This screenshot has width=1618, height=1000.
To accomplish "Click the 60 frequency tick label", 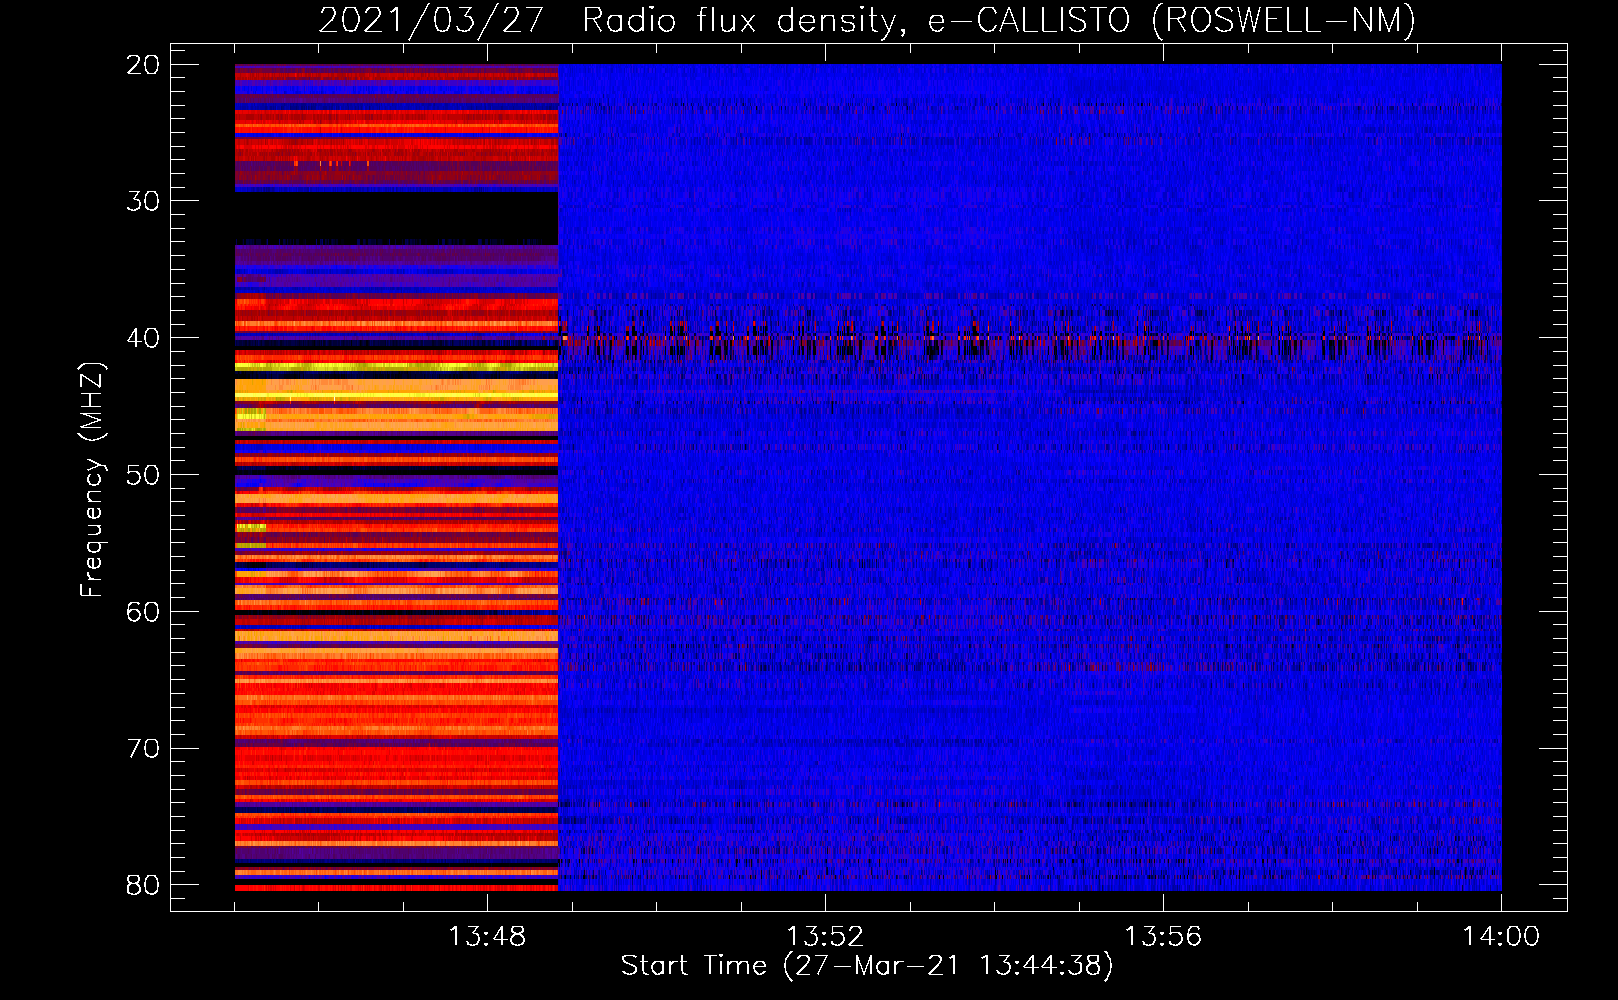I will [143, 612].
